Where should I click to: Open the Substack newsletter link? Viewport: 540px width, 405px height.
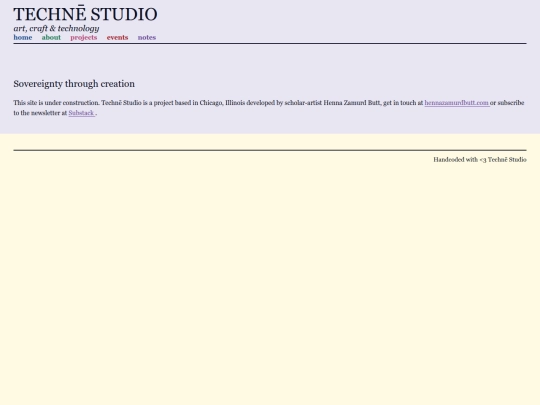pos(81,113)
